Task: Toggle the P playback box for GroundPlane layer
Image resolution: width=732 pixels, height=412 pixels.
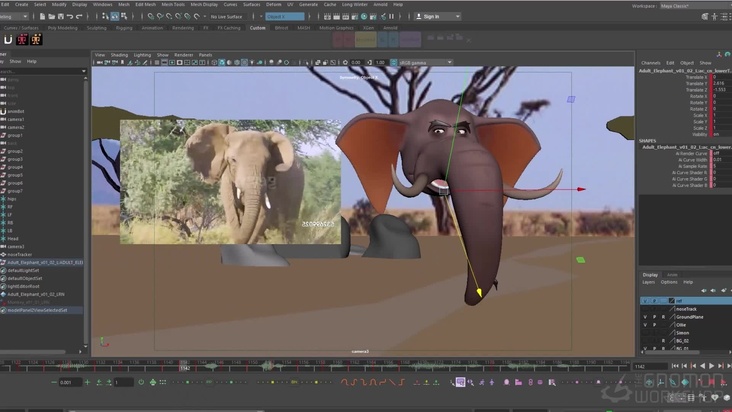Action: (x=654, y=317)
